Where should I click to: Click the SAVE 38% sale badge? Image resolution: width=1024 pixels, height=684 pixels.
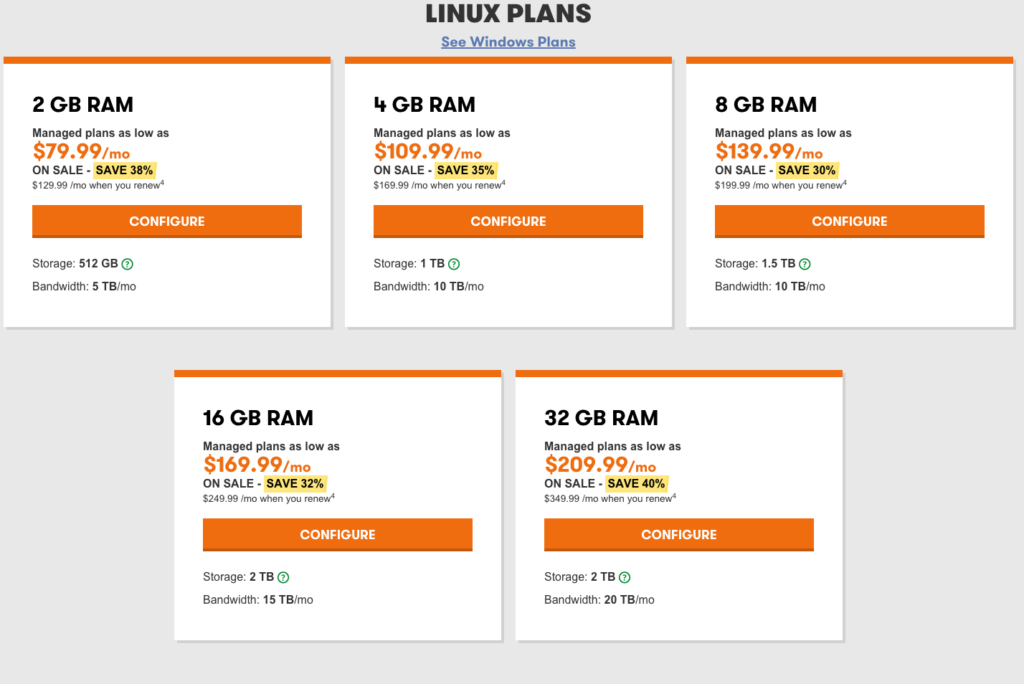pyautogui.click(x=125, y=170)
